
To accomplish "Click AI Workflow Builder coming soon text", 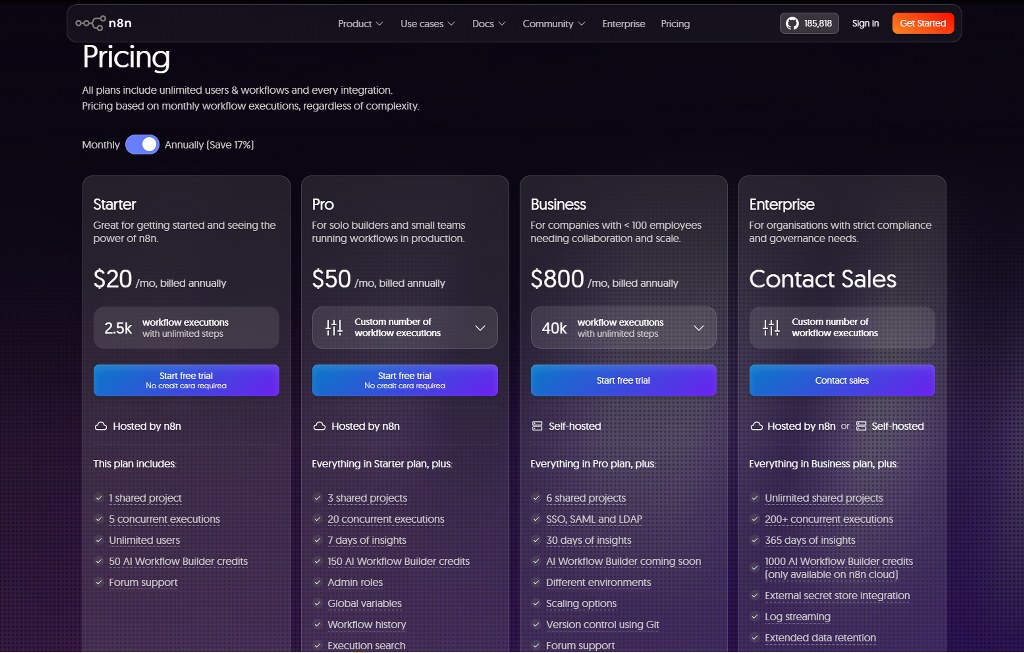I will click(624, 562).
